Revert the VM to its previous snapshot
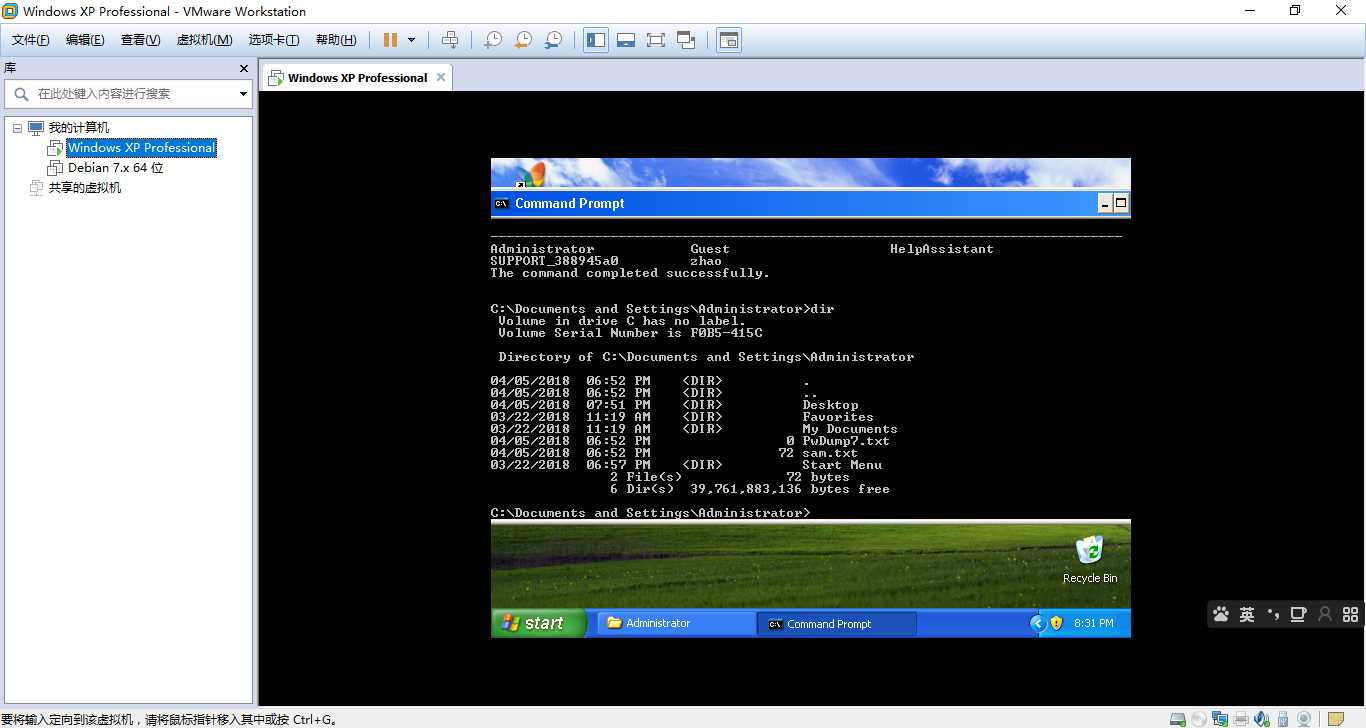 coord(523,40)
